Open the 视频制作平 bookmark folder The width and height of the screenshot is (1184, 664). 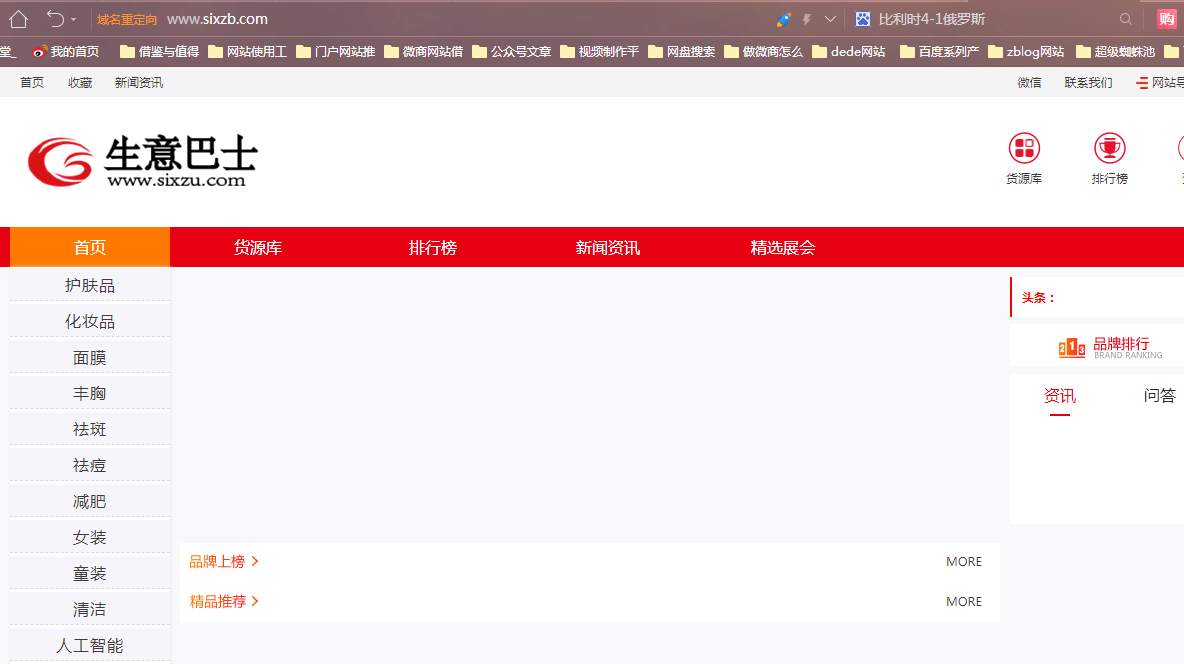coord(600,51)
